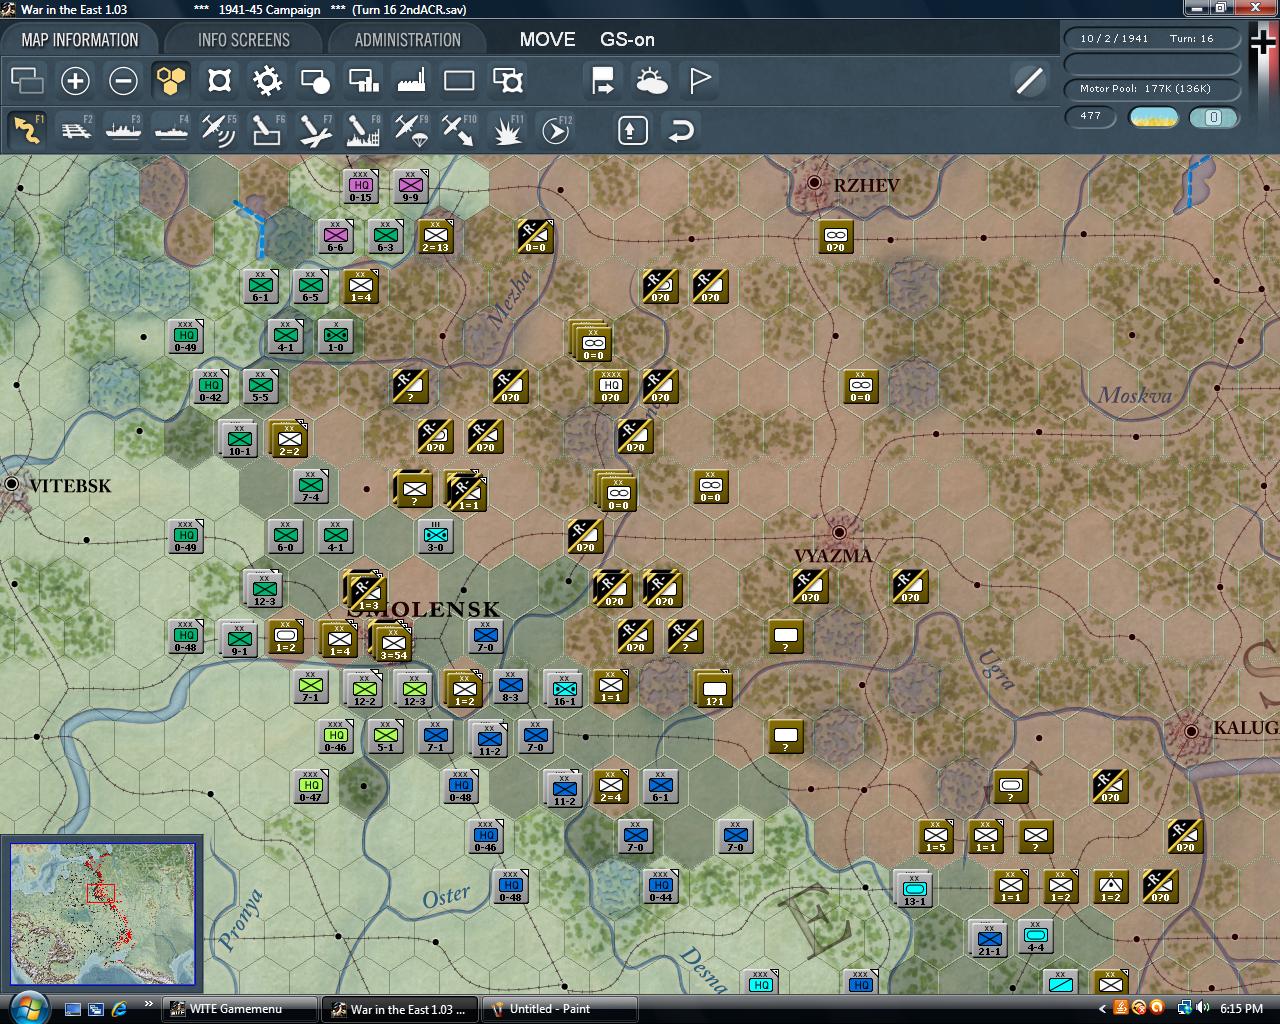Toggle the diagonal line button
Viewport: 1280px width, 1024px height.
click(x=1029, y=81)
